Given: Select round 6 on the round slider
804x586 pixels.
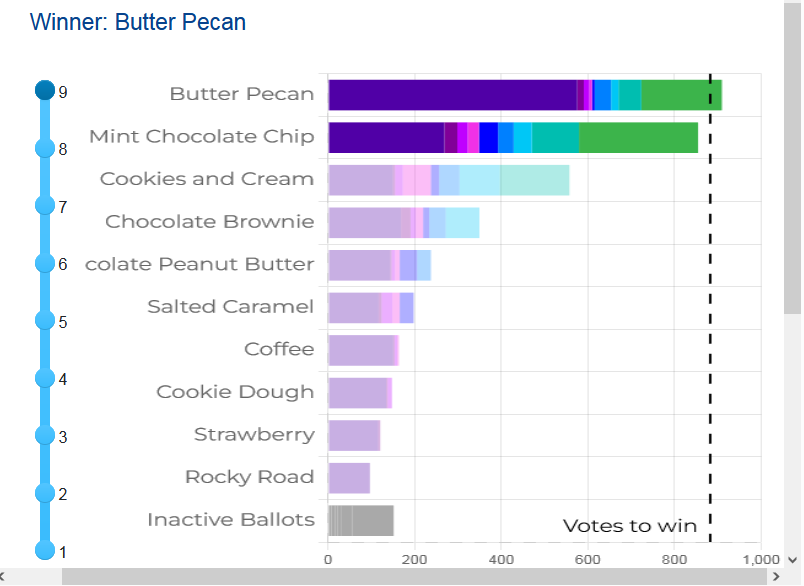Looking at the screenshot, I should click(x=45, y=263).
